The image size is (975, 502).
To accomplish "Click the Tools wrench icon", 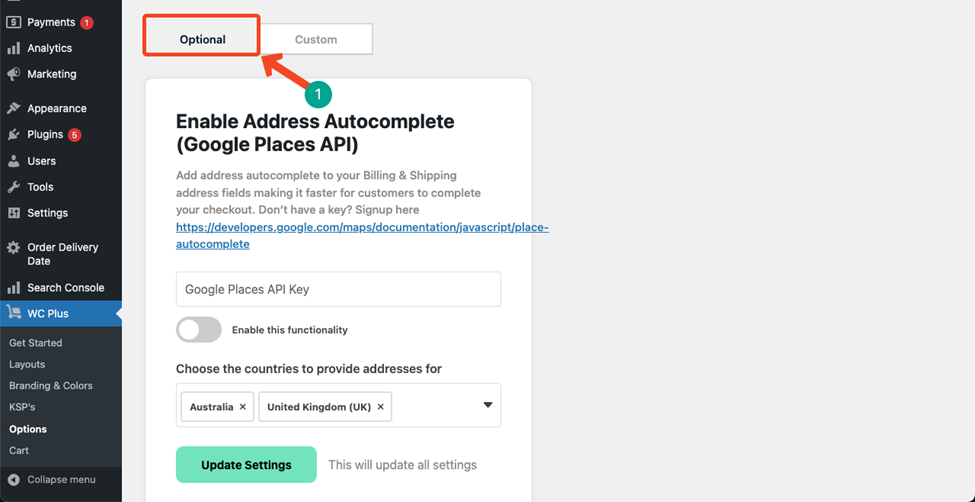I will [x=14, y=187].
